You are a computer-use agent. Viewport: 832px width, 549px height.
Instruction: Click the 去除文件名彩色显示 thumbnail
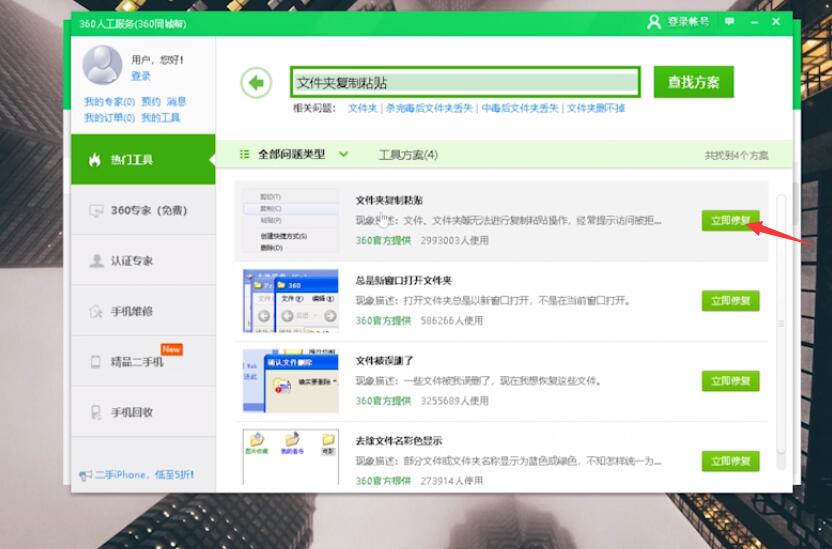[291, 457]
